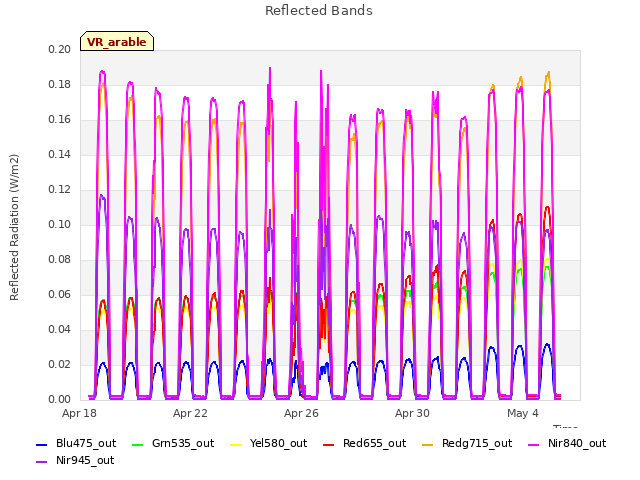640x480 pixels.
Task: Click the orange Redg715_out legend swatch
Action: coord(428,444)
